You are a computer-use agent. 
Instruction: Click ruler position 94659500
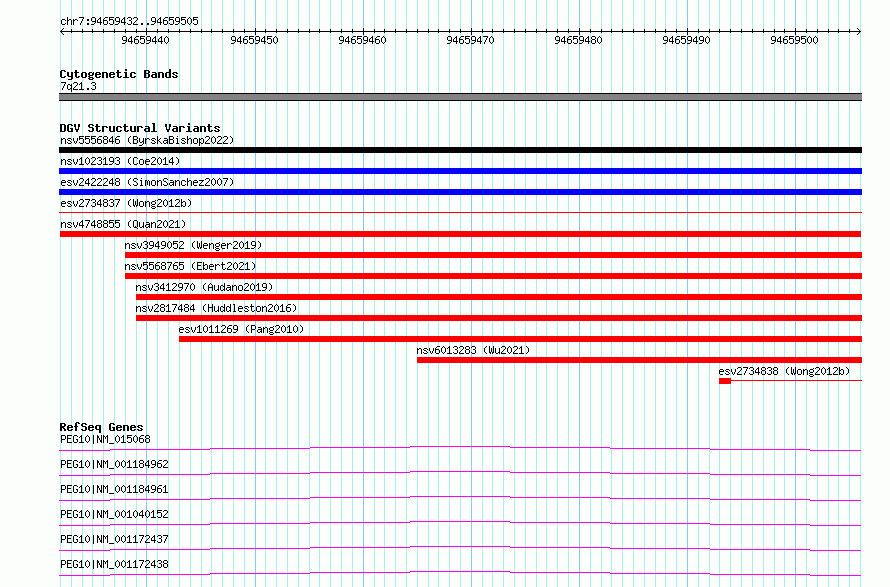(794, 40)
